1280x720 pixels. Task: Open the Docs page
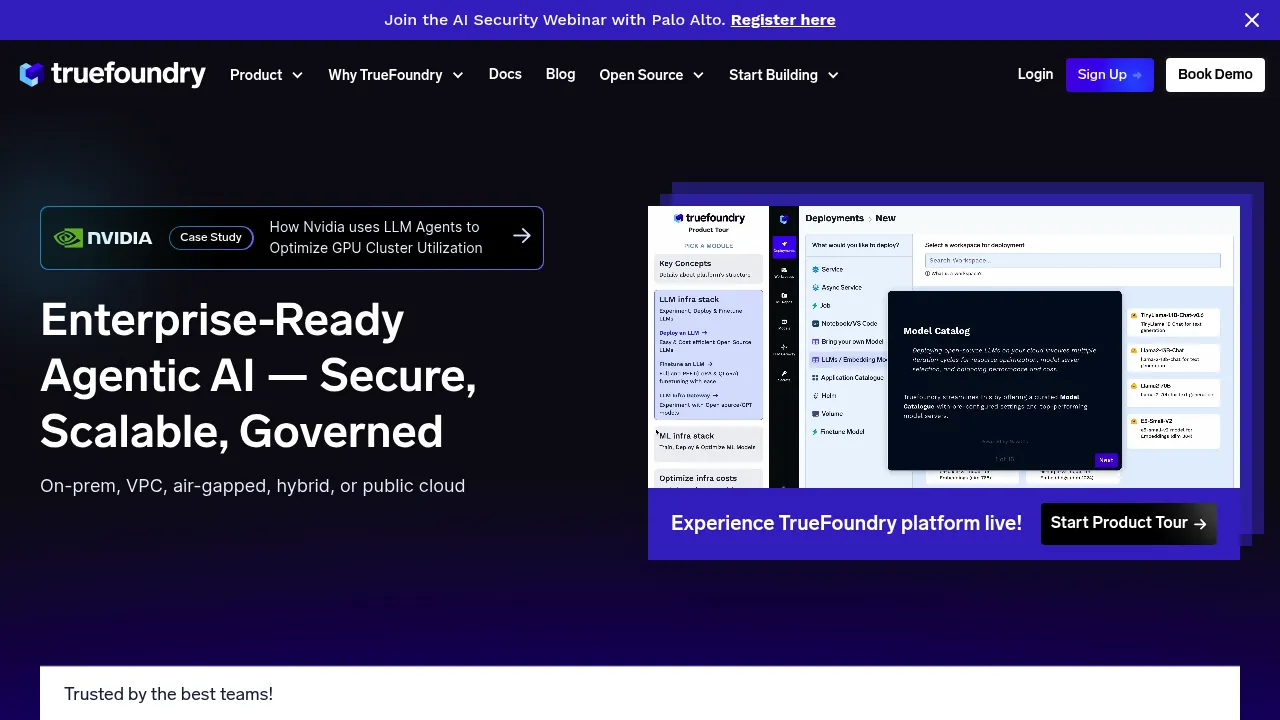coord(505,74)
